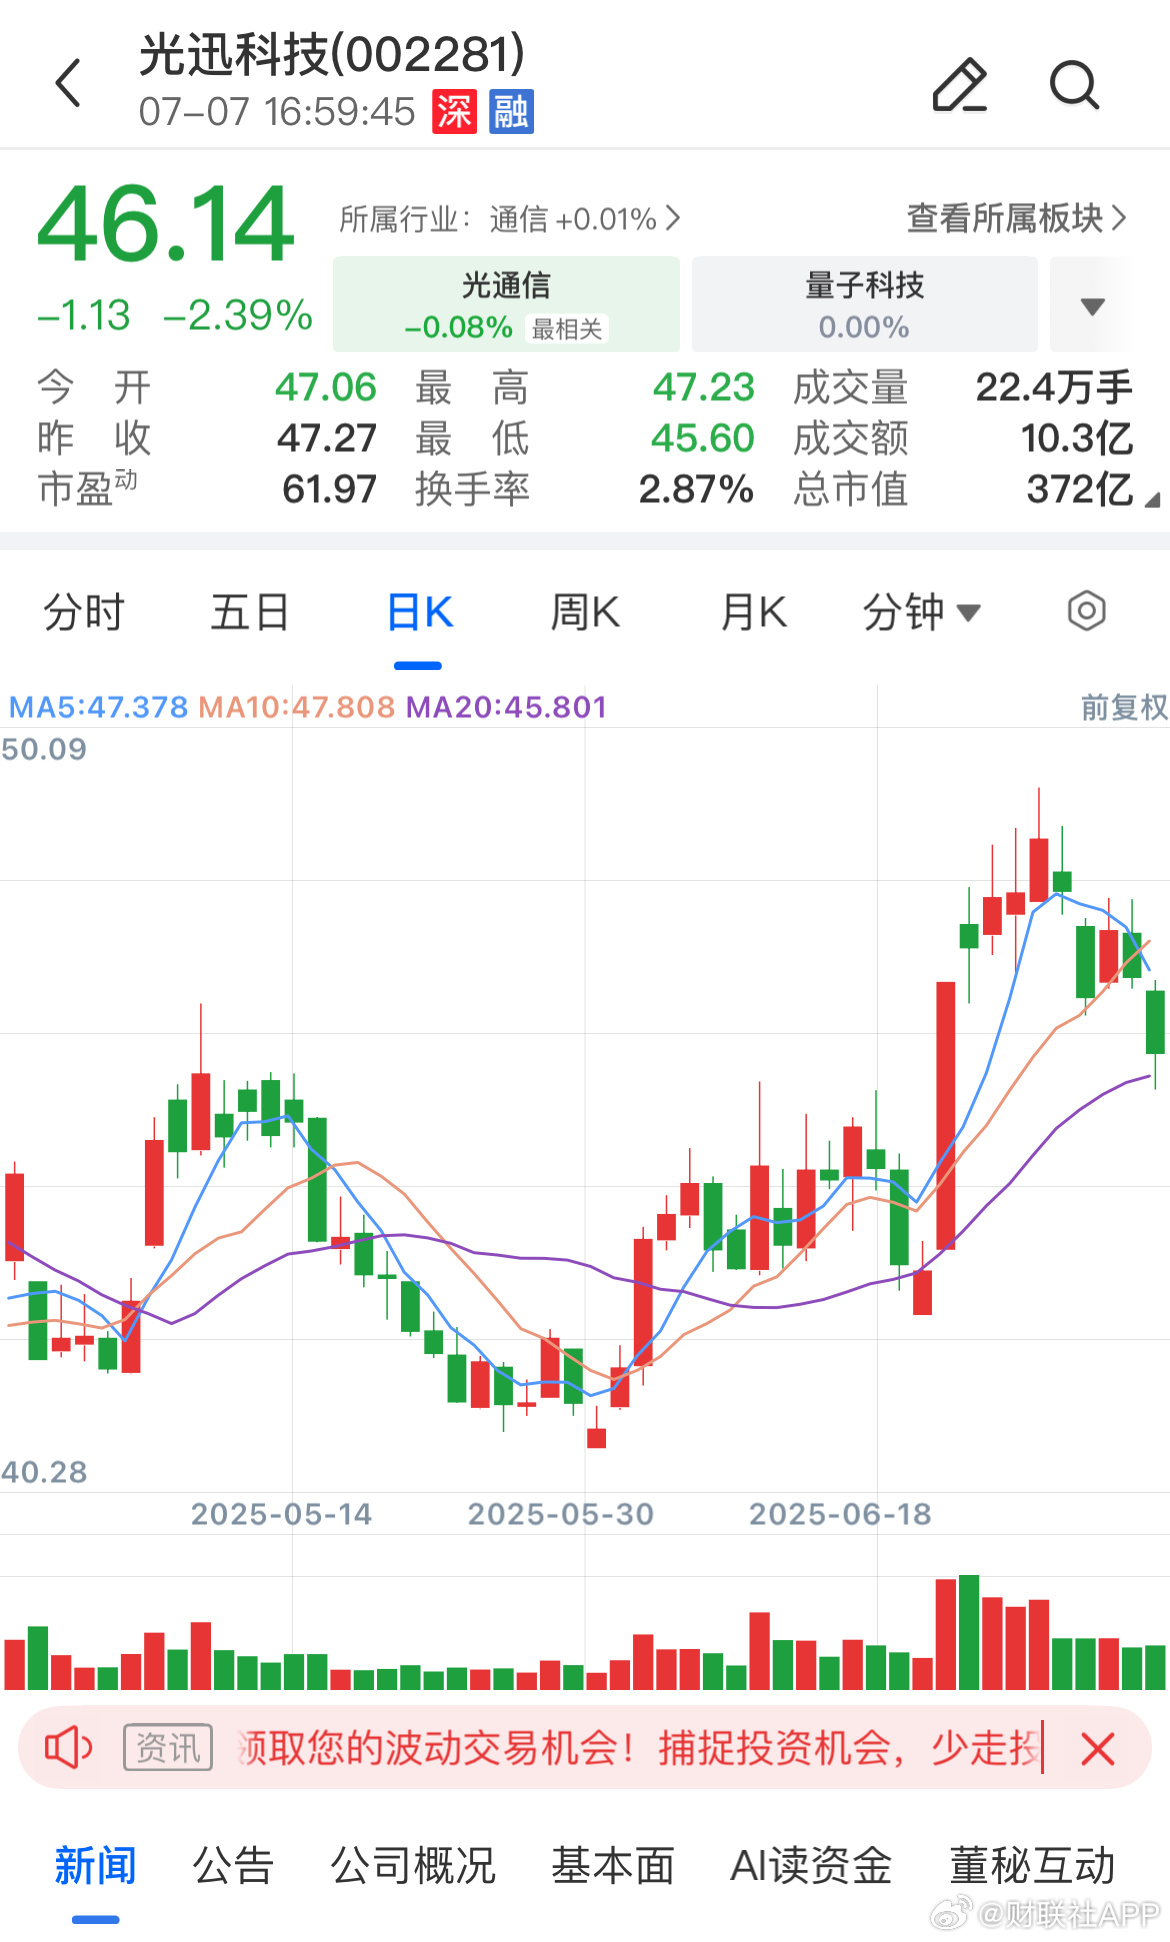This screenshot has width=1170, height=1942.
Task: Open chart settings hexagon icon
Action: pos(1087,611)
